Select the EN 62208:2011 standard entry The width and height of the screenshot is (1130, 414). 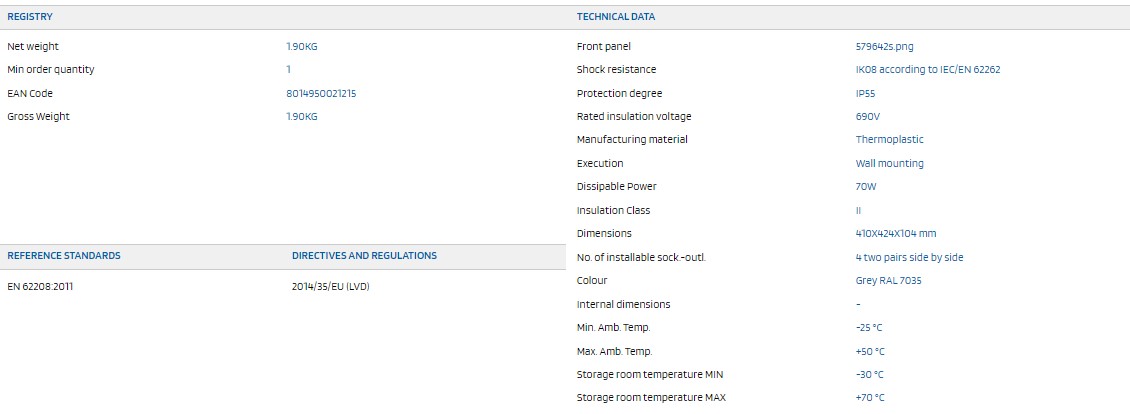[40, 286]
